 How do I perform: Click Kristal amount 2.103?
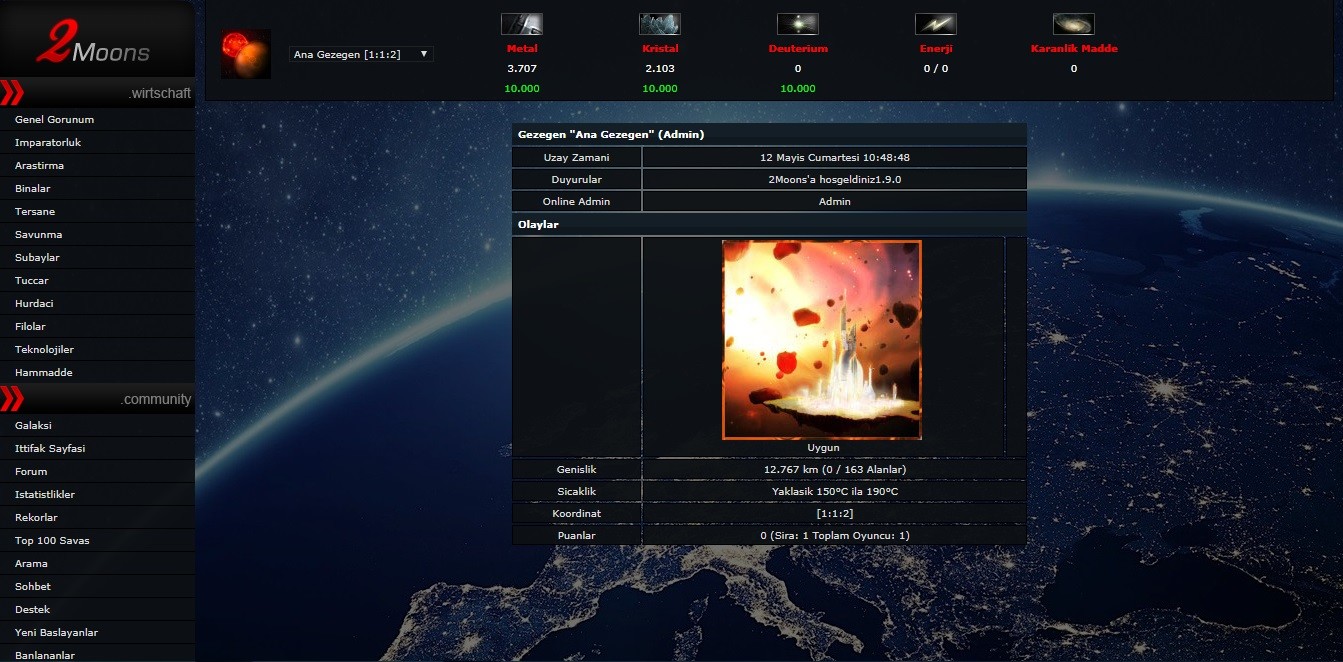[660, 69]
